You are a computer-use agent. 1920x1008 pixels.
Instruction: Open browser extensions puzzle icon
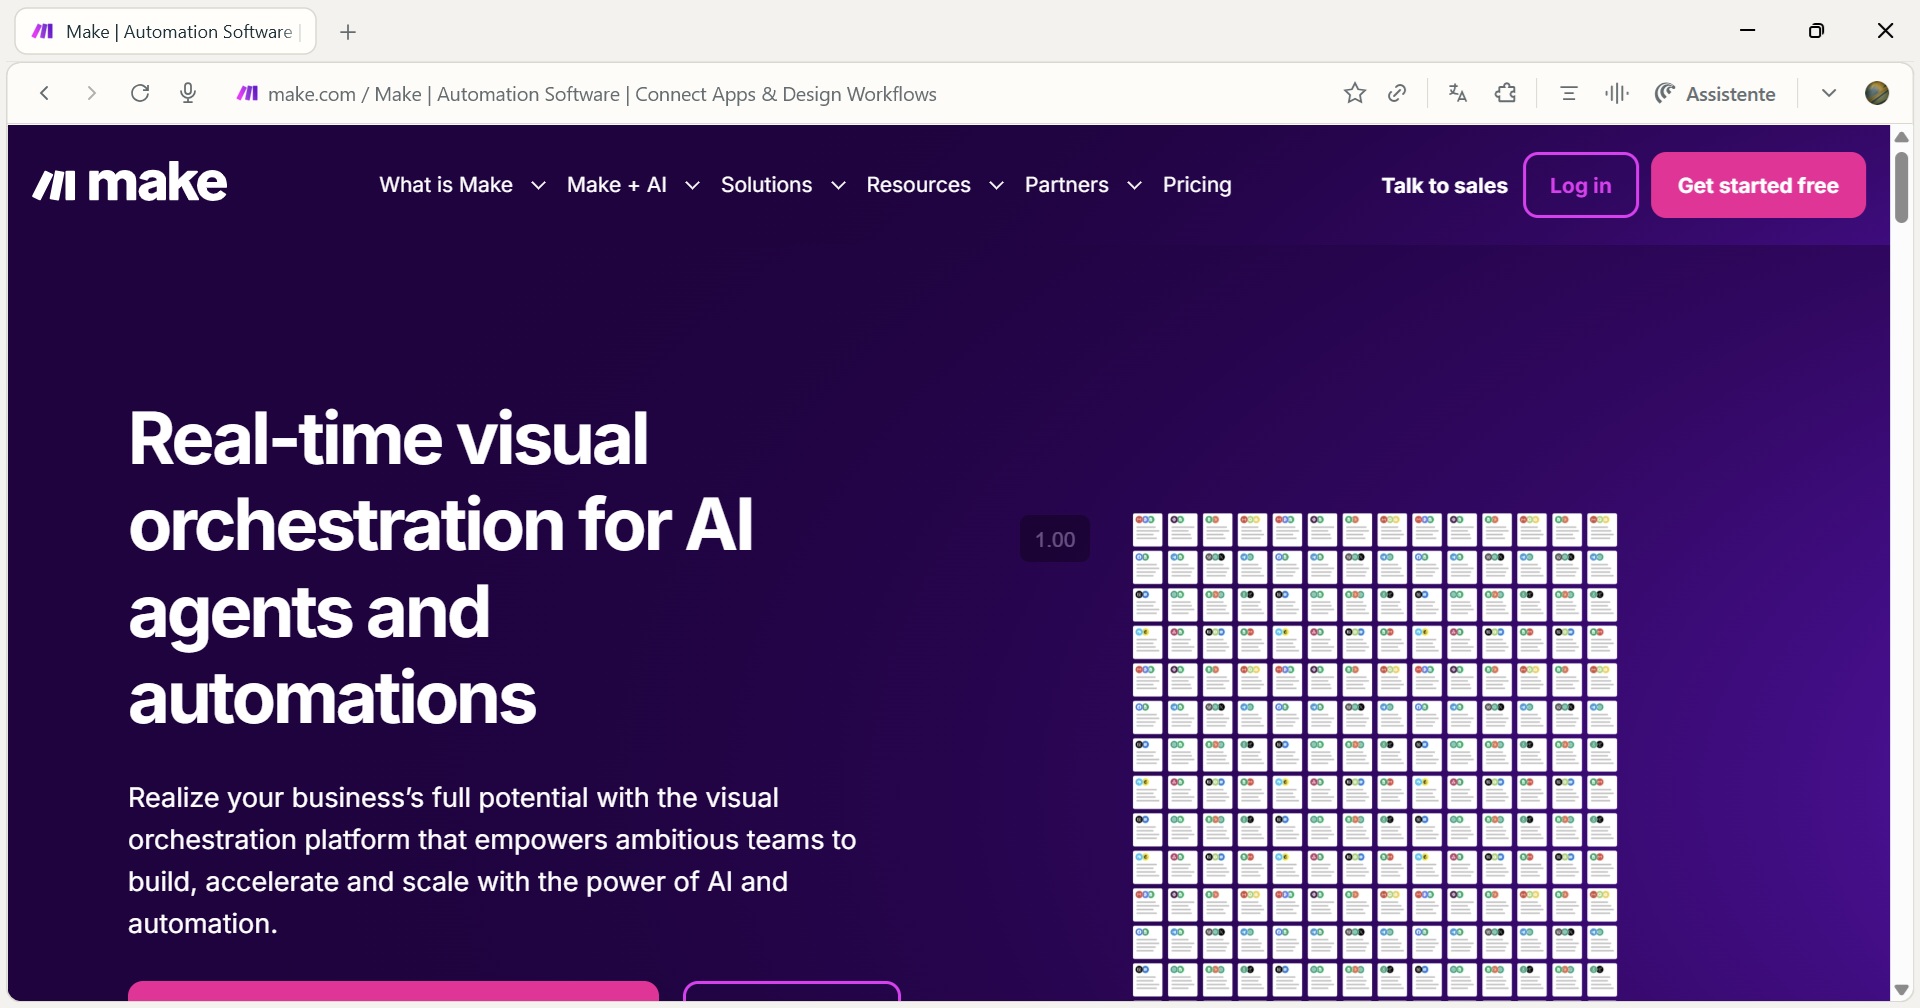[1506, 93]
